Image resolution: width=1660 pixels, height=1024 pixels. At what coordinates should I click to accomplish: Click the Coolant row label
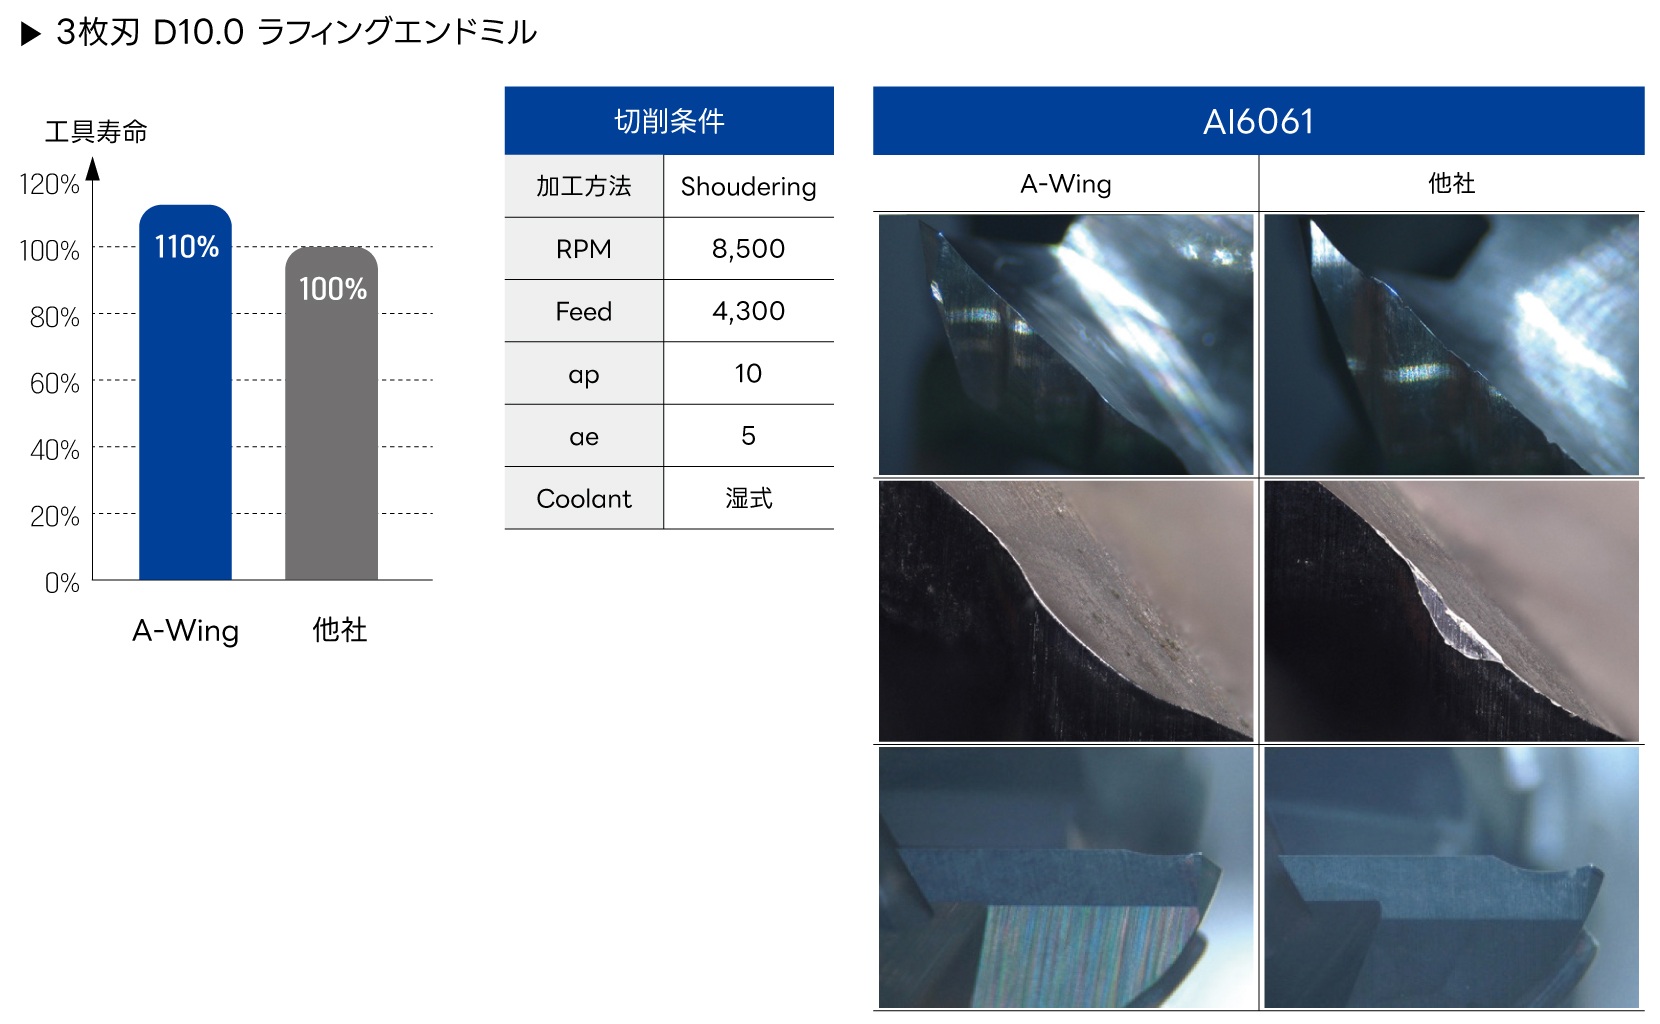tap(584, 498)
